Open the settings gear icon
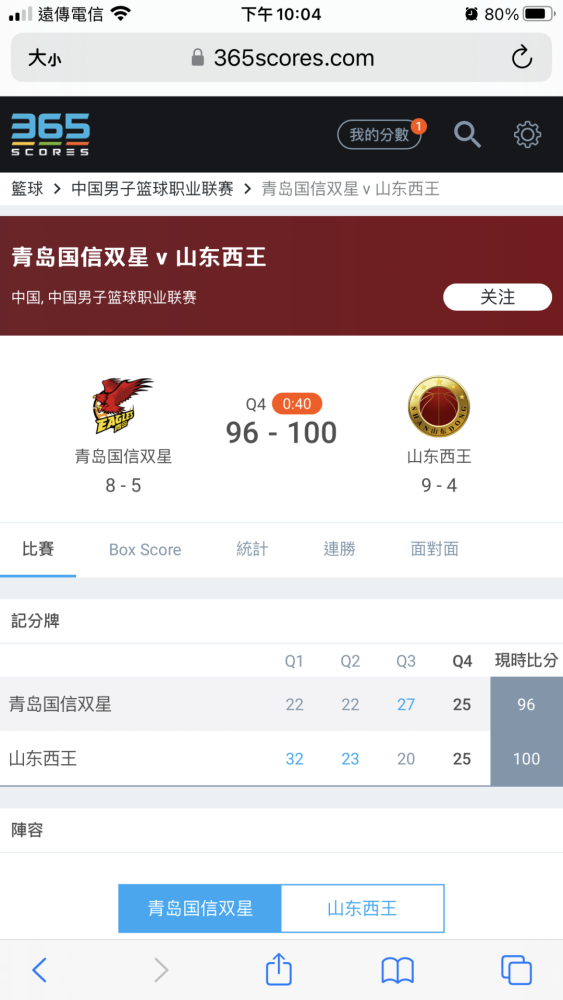This screenshot has width=563, height=1000. (x=527, y=135)
